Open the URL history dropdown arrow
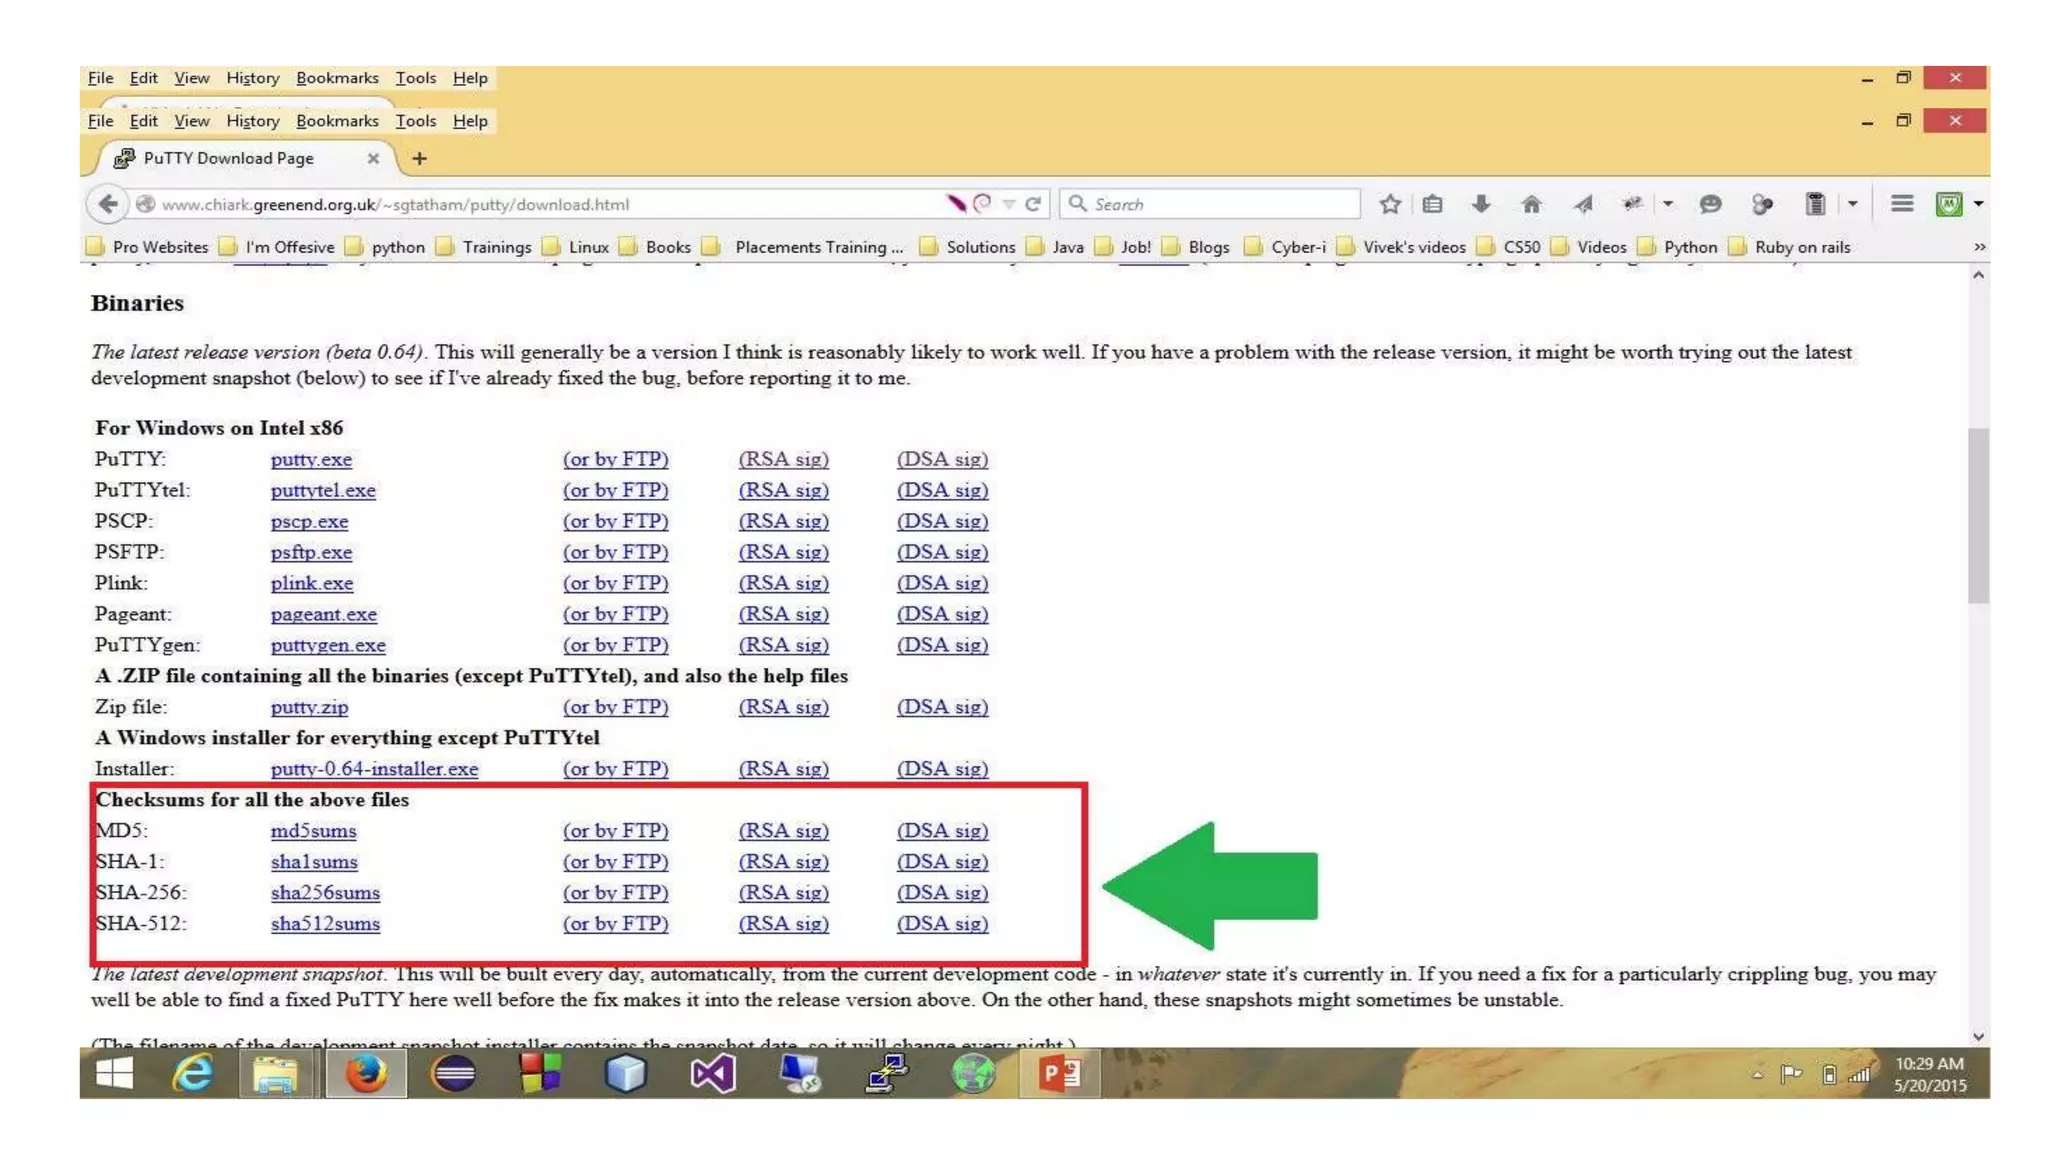The image size is (2048, 1152). click(x=1009, y=204)
